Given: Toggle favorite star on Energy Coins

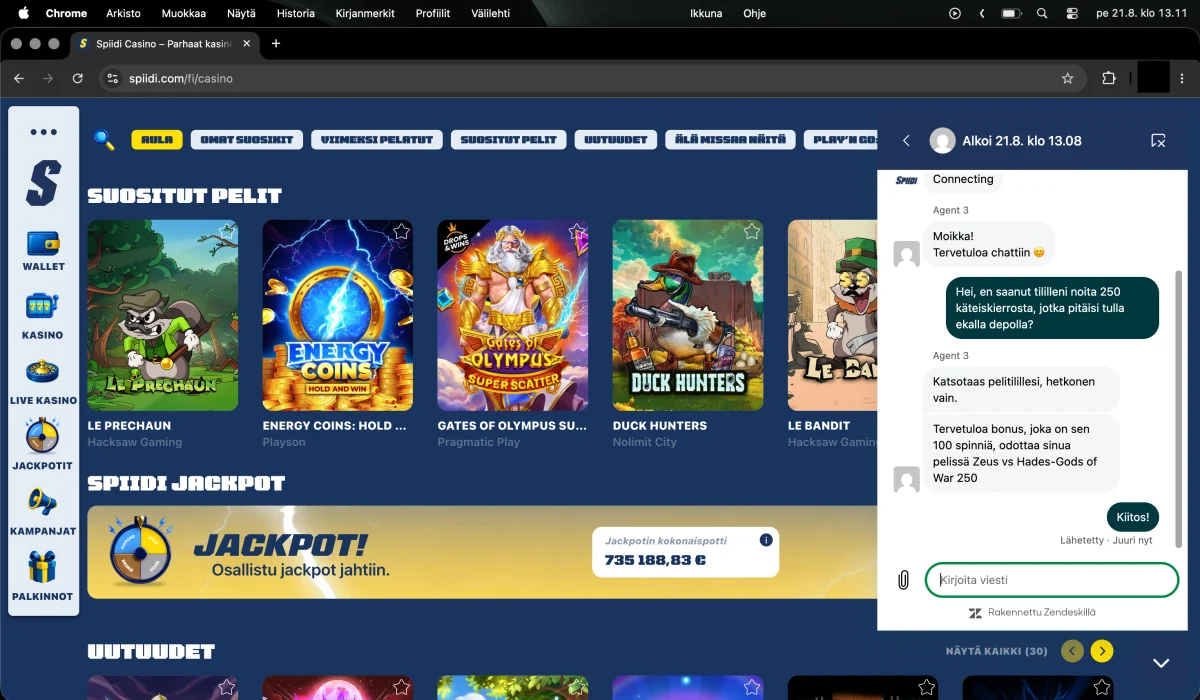Looking at the screenshot, I should (401, 232).
